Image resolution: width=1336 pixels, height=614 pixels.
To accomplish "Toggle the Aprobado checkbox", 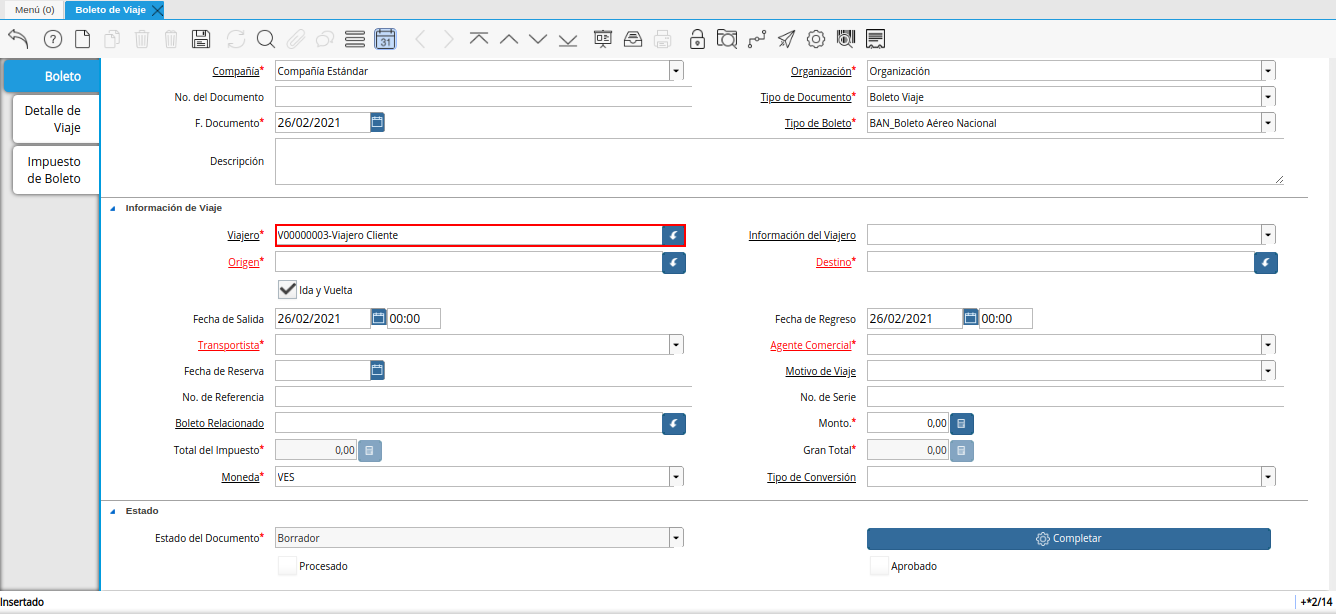I will (879, 566).
